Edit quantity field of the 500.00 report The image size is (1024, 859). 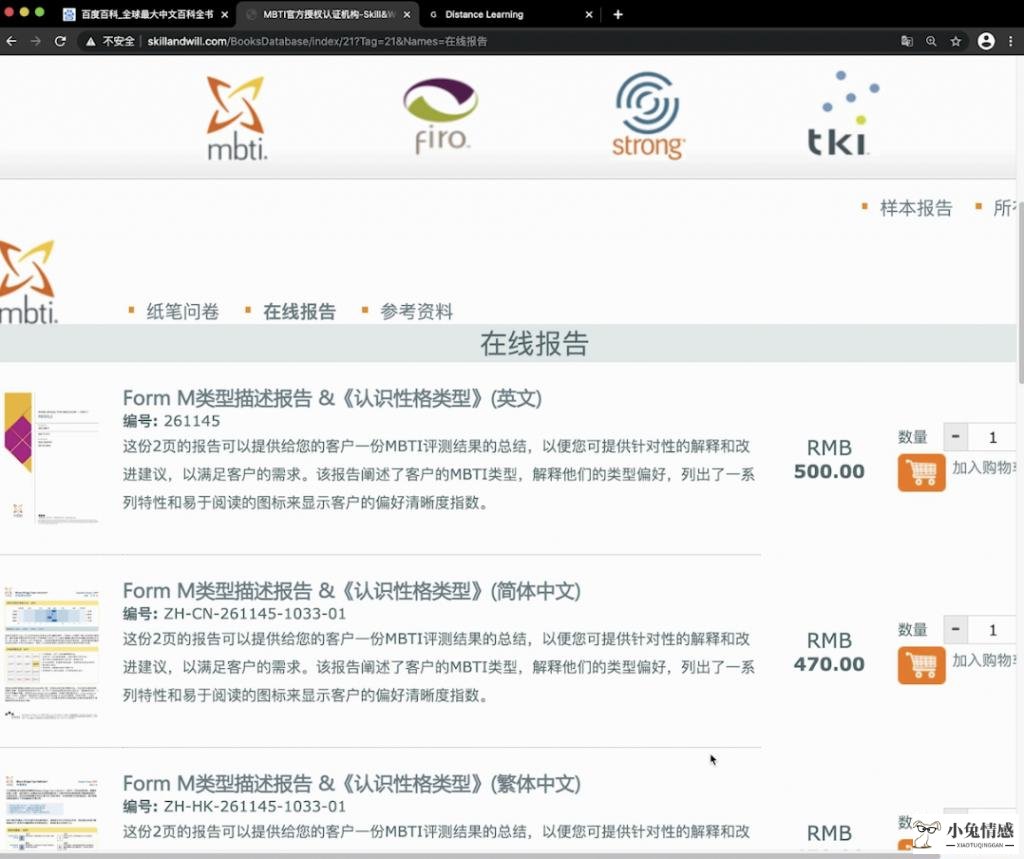click(x=992, y=437)
